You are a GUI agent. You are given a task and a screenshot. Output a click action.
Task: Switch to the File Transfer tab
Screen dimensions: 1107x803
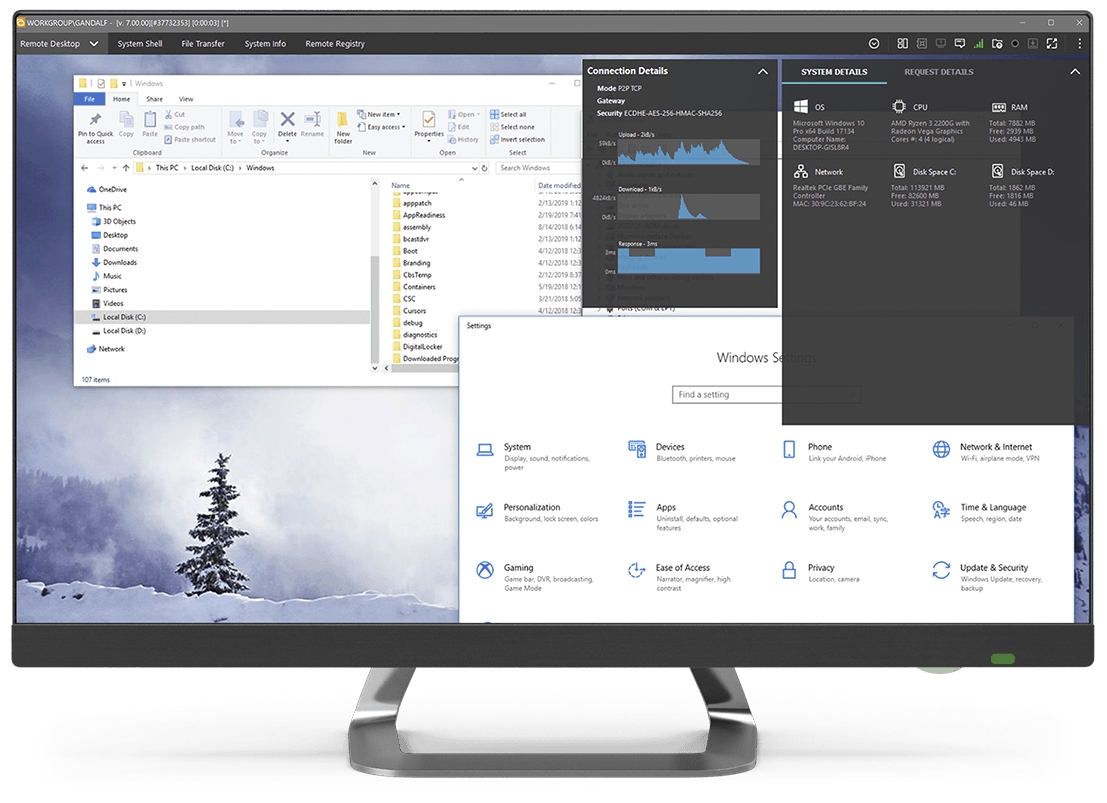203,44
